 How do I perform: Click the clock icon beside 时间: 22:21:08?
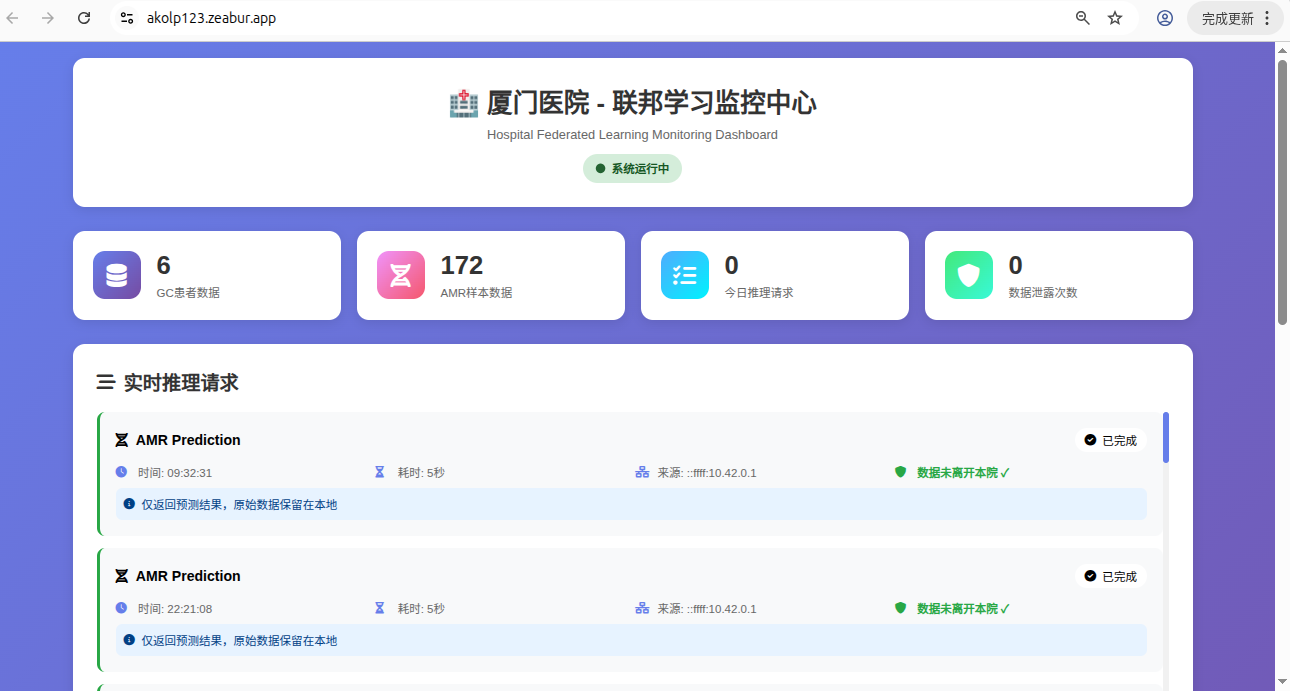click(122, 608)
